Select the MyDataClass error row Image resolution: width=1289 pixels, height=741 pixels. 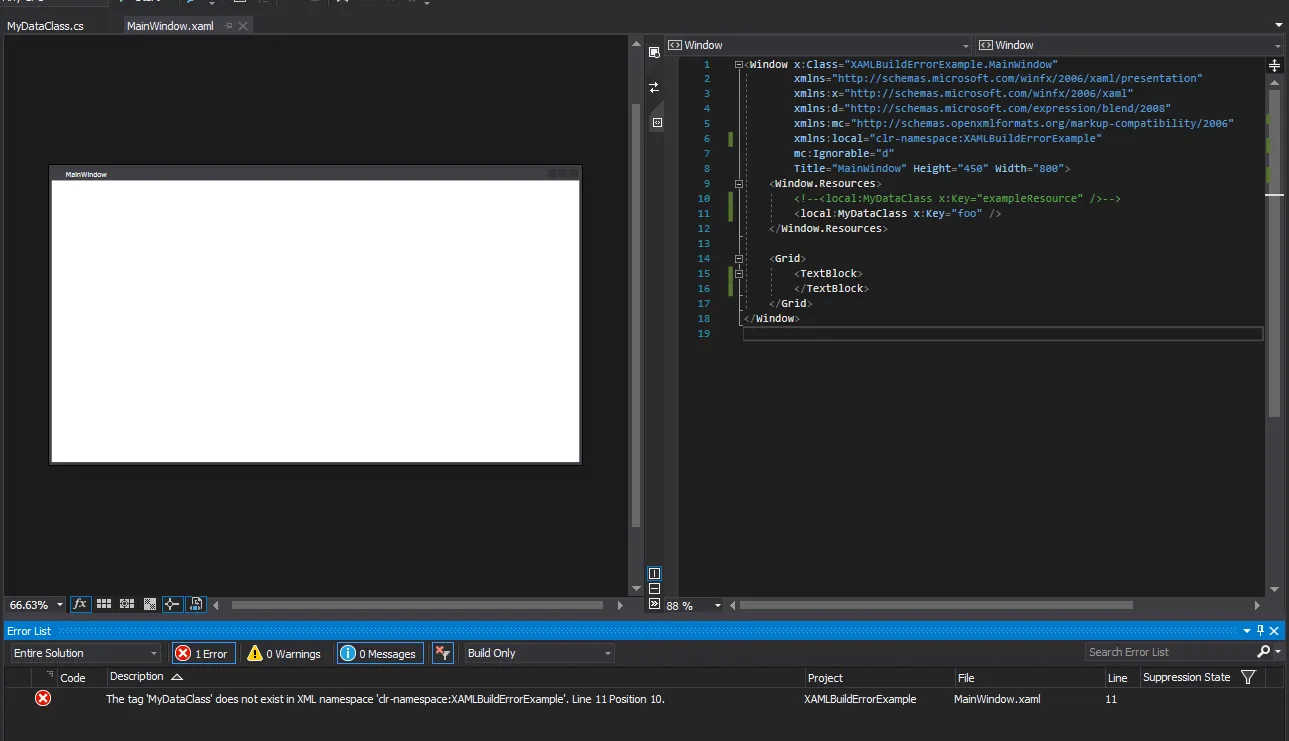pyautogui.click(x=385, y=699)
